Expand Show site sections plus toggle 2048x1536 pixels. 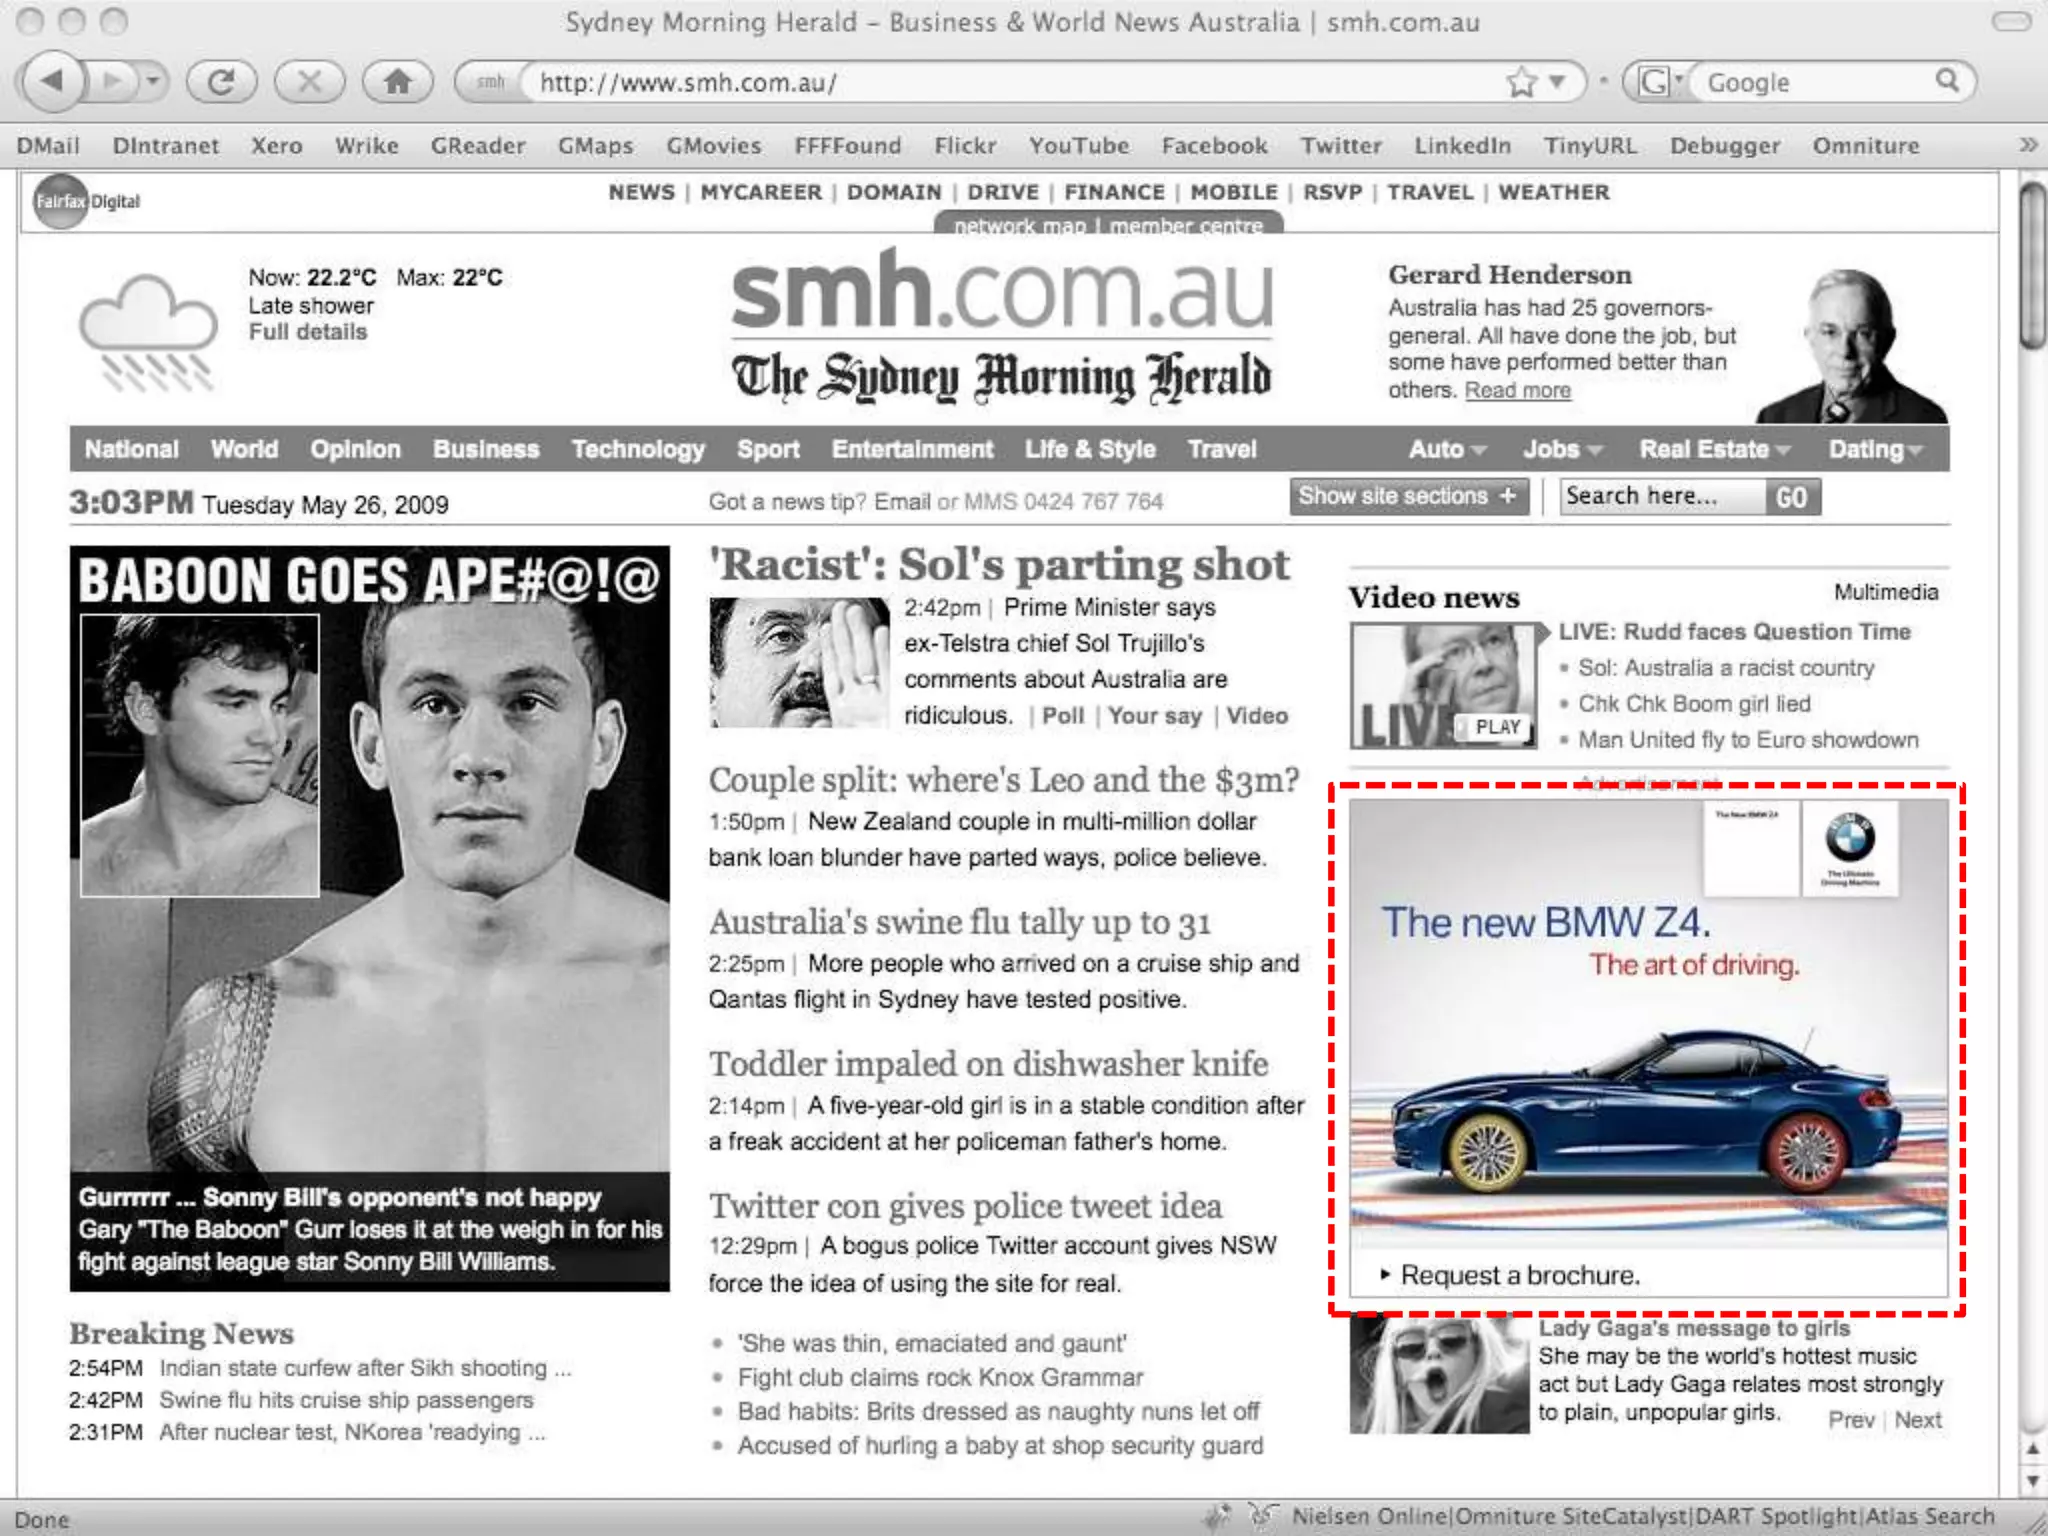[1408, 496]
